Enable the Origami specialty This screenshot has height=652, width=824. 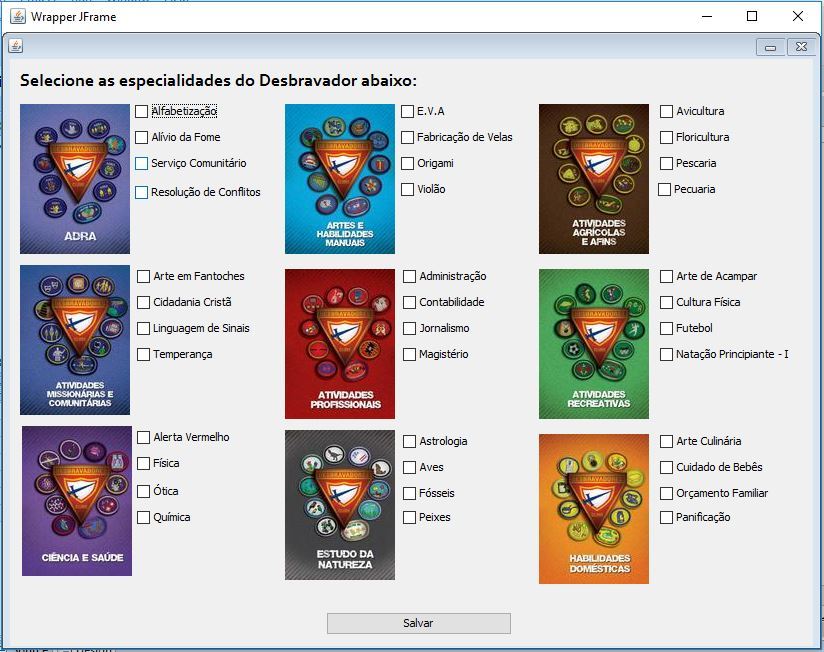point(407,163)
